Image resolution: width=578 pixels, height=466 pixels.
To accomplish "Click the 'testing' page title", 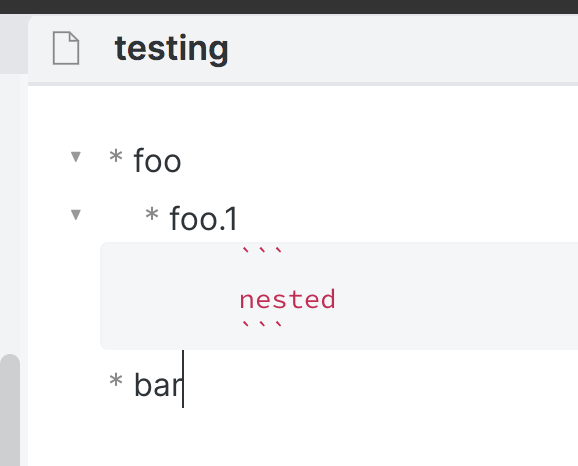I will click(x=171, y=49).
